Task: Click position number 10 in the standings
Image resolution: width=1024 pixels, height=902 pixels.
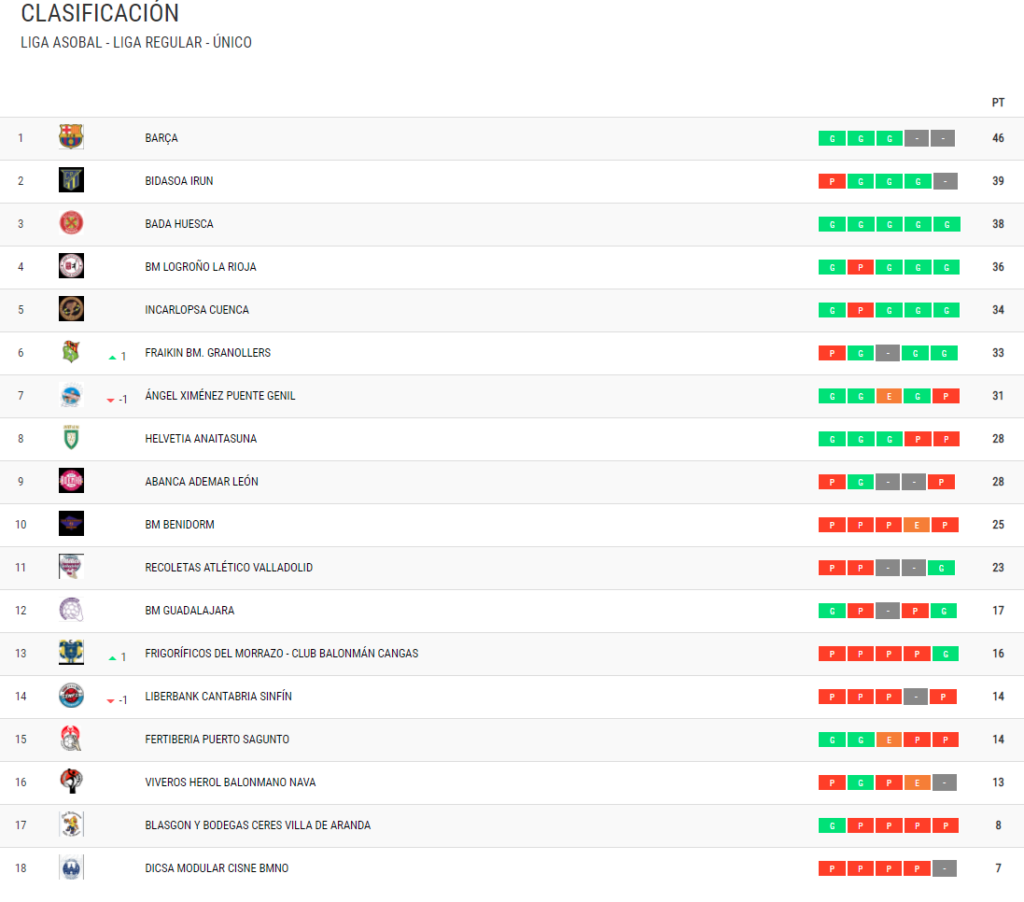Action: 21,524
